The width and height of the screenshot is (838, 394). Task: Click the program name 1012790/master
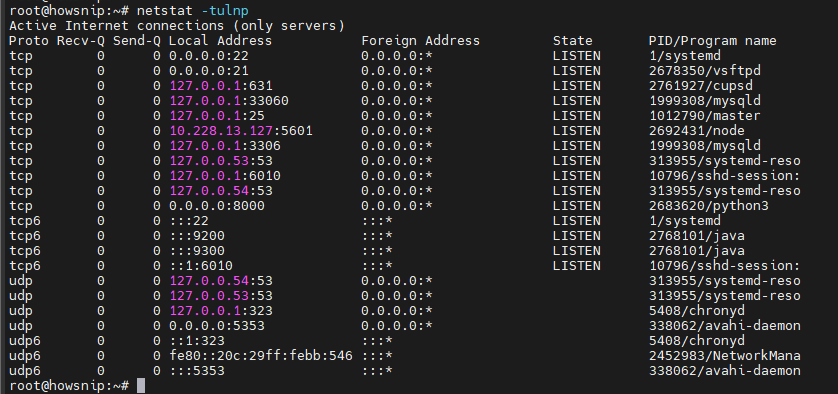tap(704, 115)
